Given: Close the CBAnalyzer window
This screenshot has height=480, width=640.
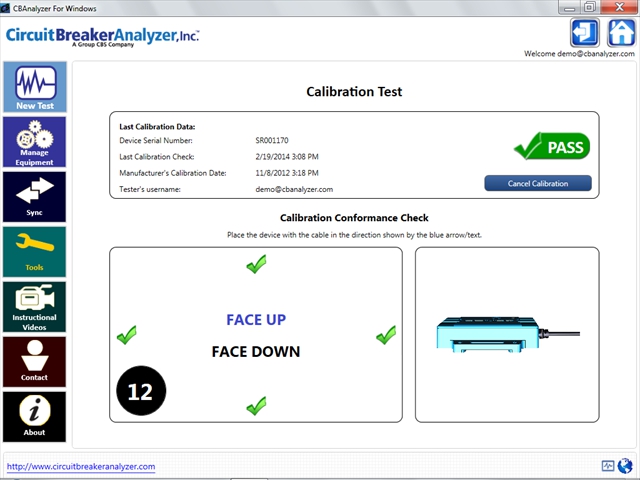Looking at the screenshot, I should pyautogui.click(x=620, y=7).
